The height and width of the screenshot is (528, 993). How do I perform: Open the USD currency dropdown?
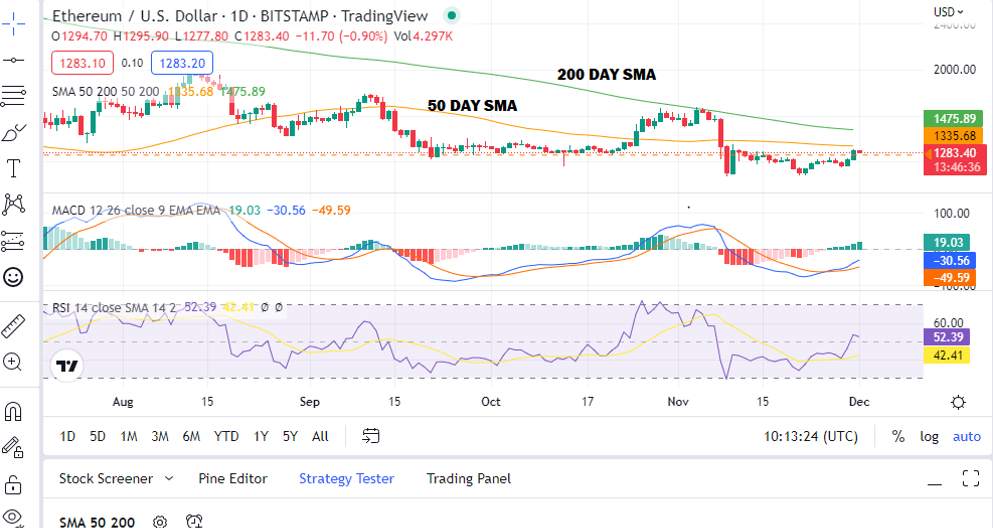(948, 11)
